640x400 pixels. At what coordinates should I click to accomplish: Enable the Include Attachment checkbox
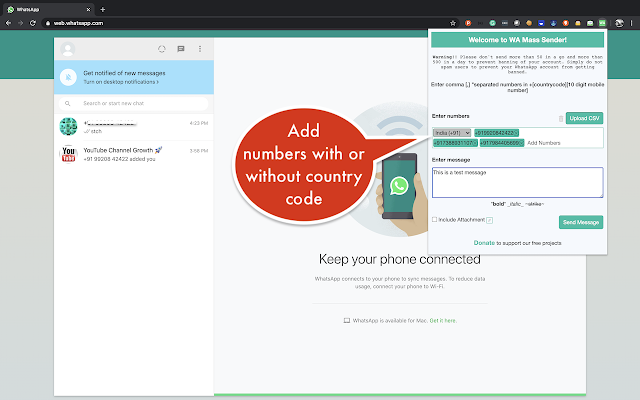(x=434, y=220)
